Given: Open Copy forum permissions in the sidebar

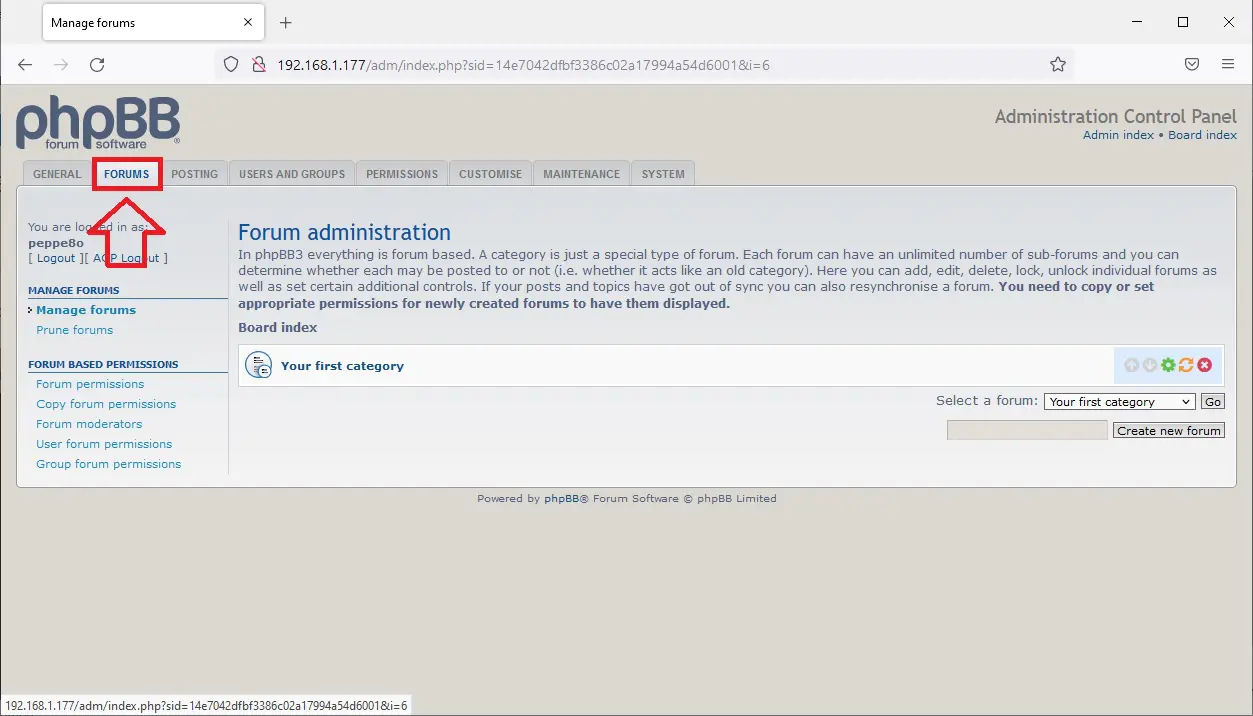Looking at the screenshot, I should click(106, 404).
